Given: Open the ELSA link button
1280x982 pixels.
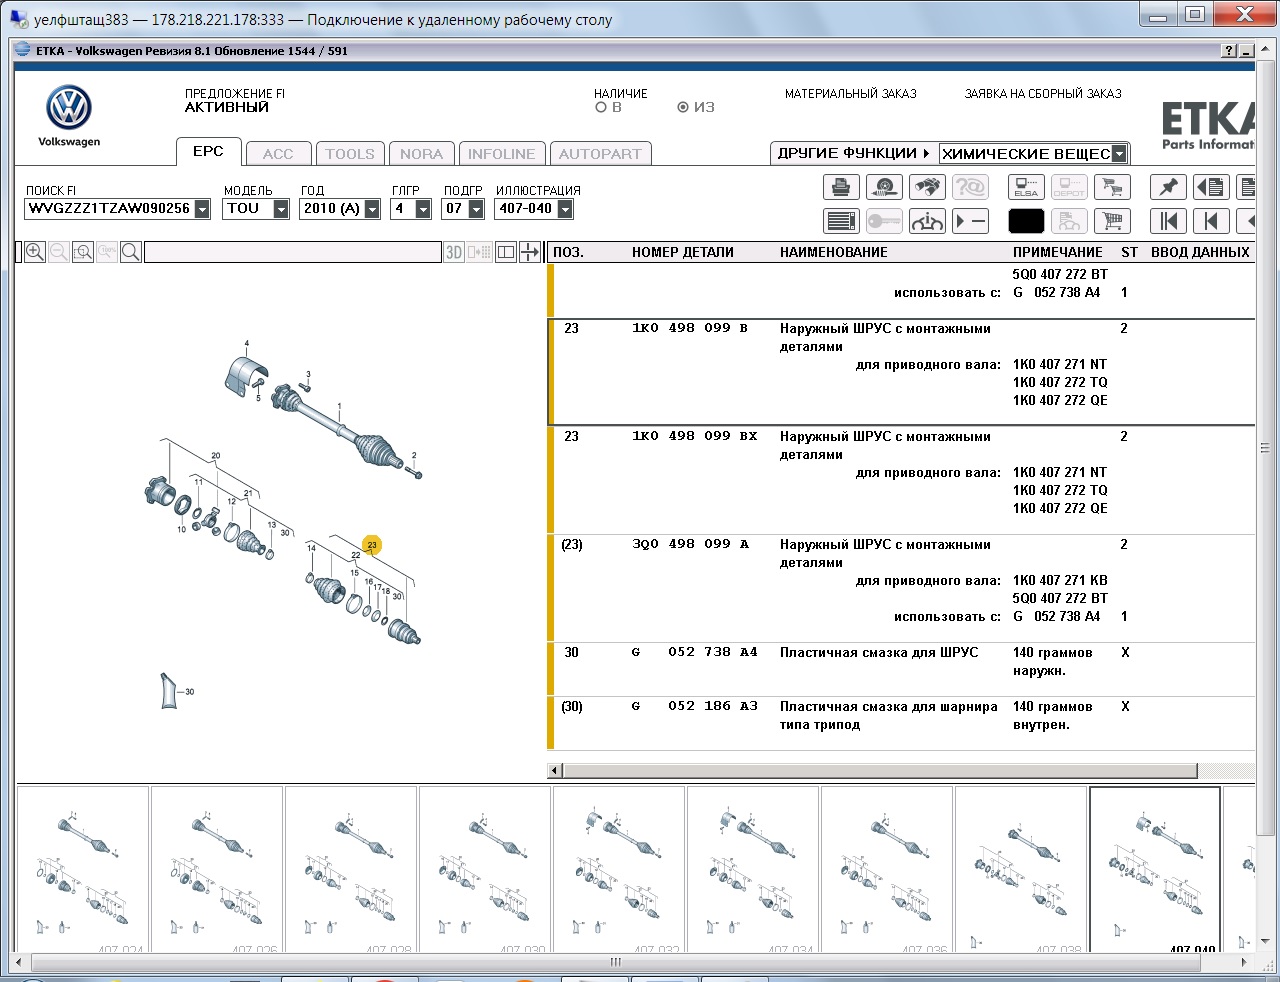Looking at the screenshot, I should (x=1026, y=187).
